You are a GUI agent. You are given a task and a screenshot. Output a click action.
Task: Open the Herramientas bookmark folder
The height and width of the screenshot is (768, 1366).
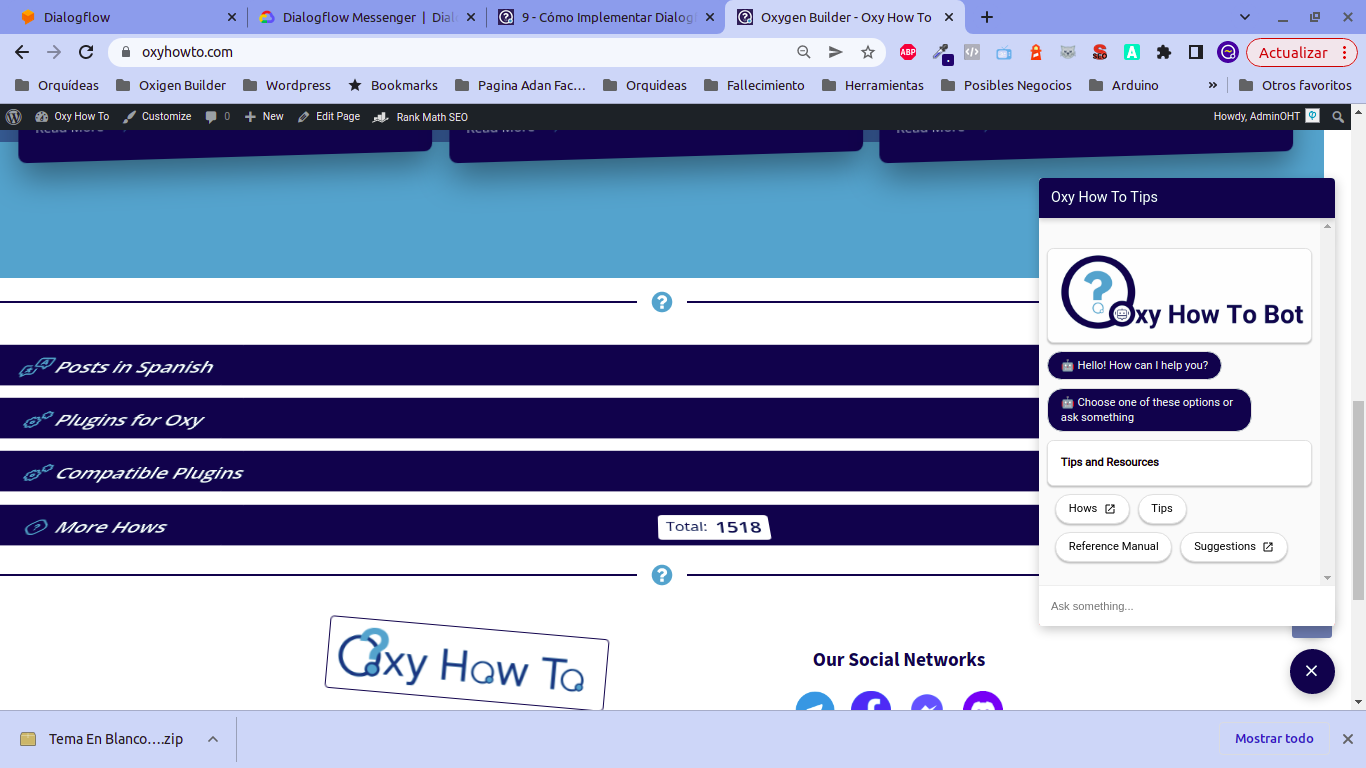[x=873, y=85]
